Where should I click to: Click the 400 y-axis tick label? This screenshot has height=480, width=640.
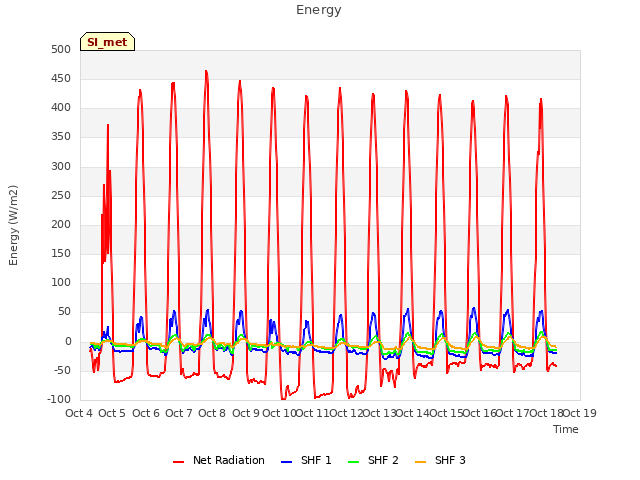[61, 108]
